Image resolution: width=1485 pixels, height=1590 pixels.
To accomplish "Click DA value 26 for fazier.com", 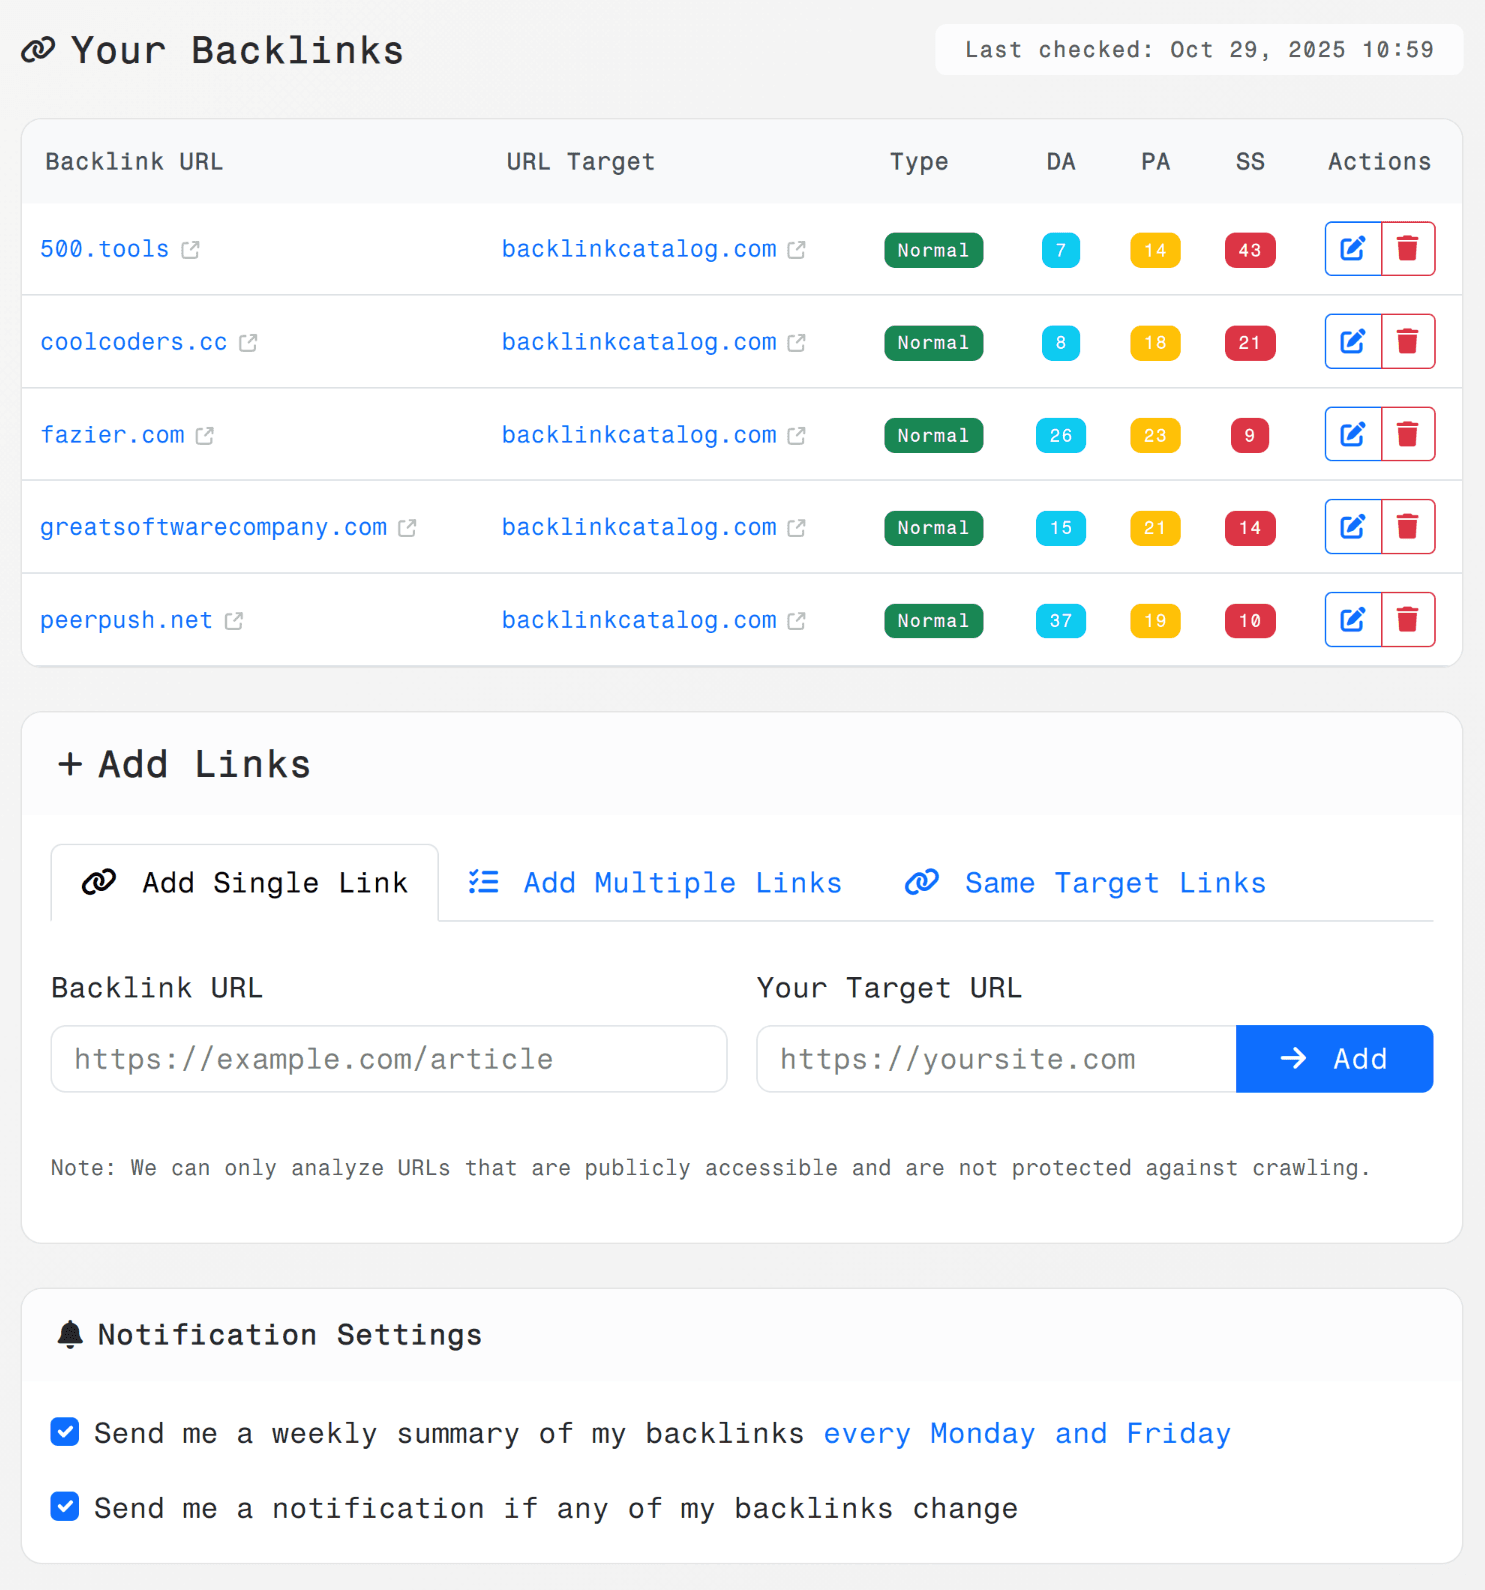I will click(1060, 436).
